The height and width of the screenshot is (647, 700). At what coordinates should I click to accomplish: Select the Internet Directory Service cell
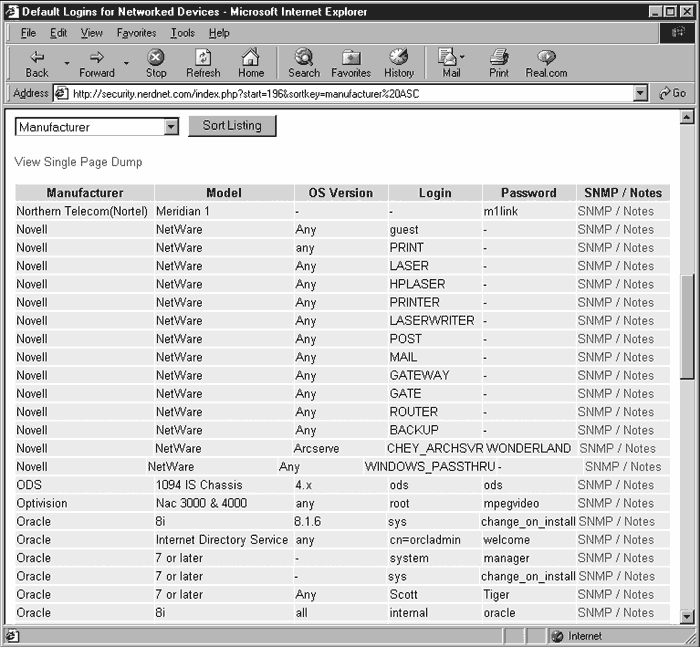[x=222, y=540]
